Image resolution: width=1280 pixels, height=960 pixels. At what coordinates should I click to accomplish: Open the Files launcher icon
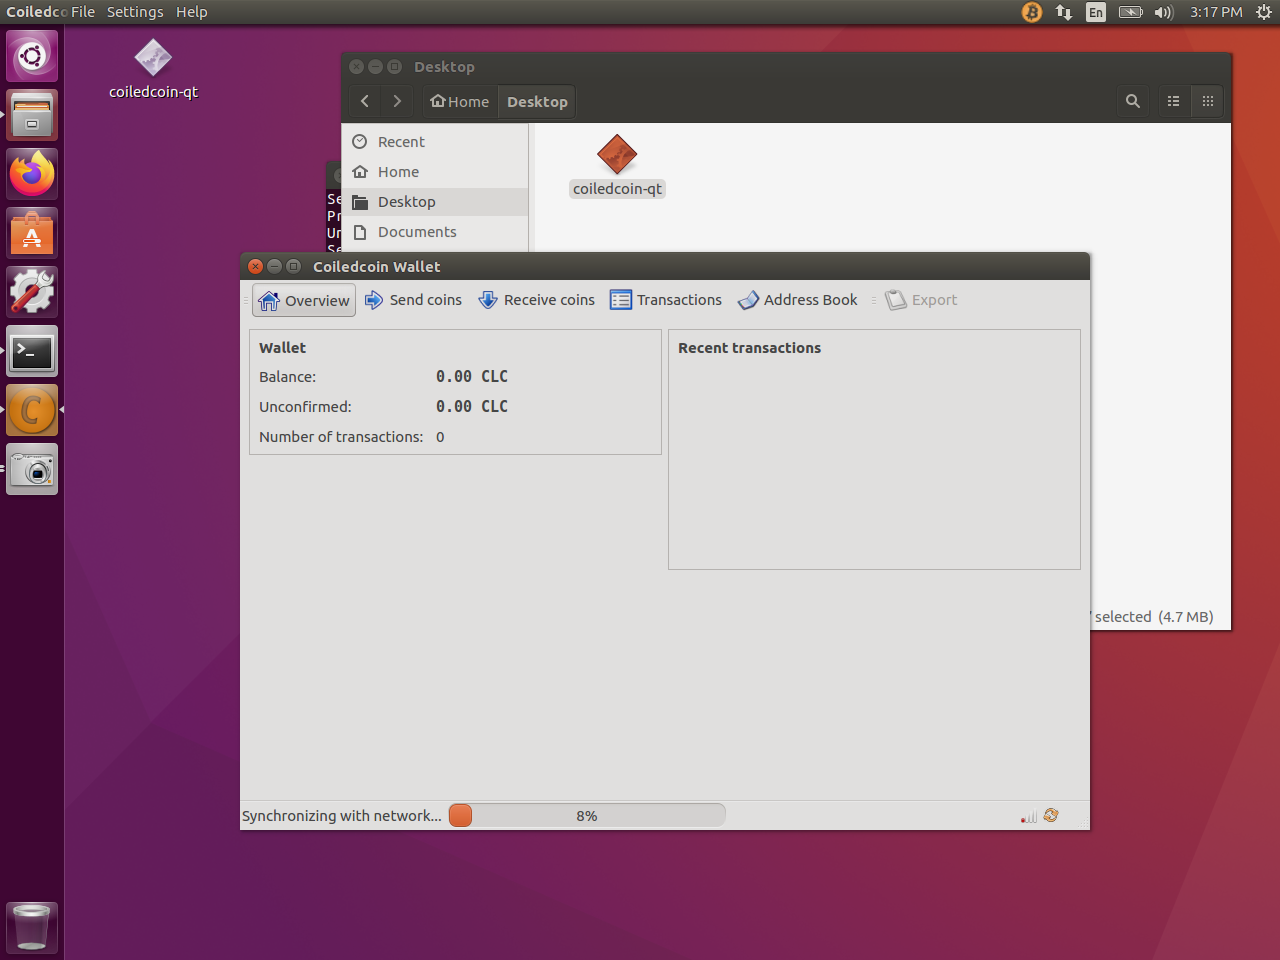pos(32,114)
